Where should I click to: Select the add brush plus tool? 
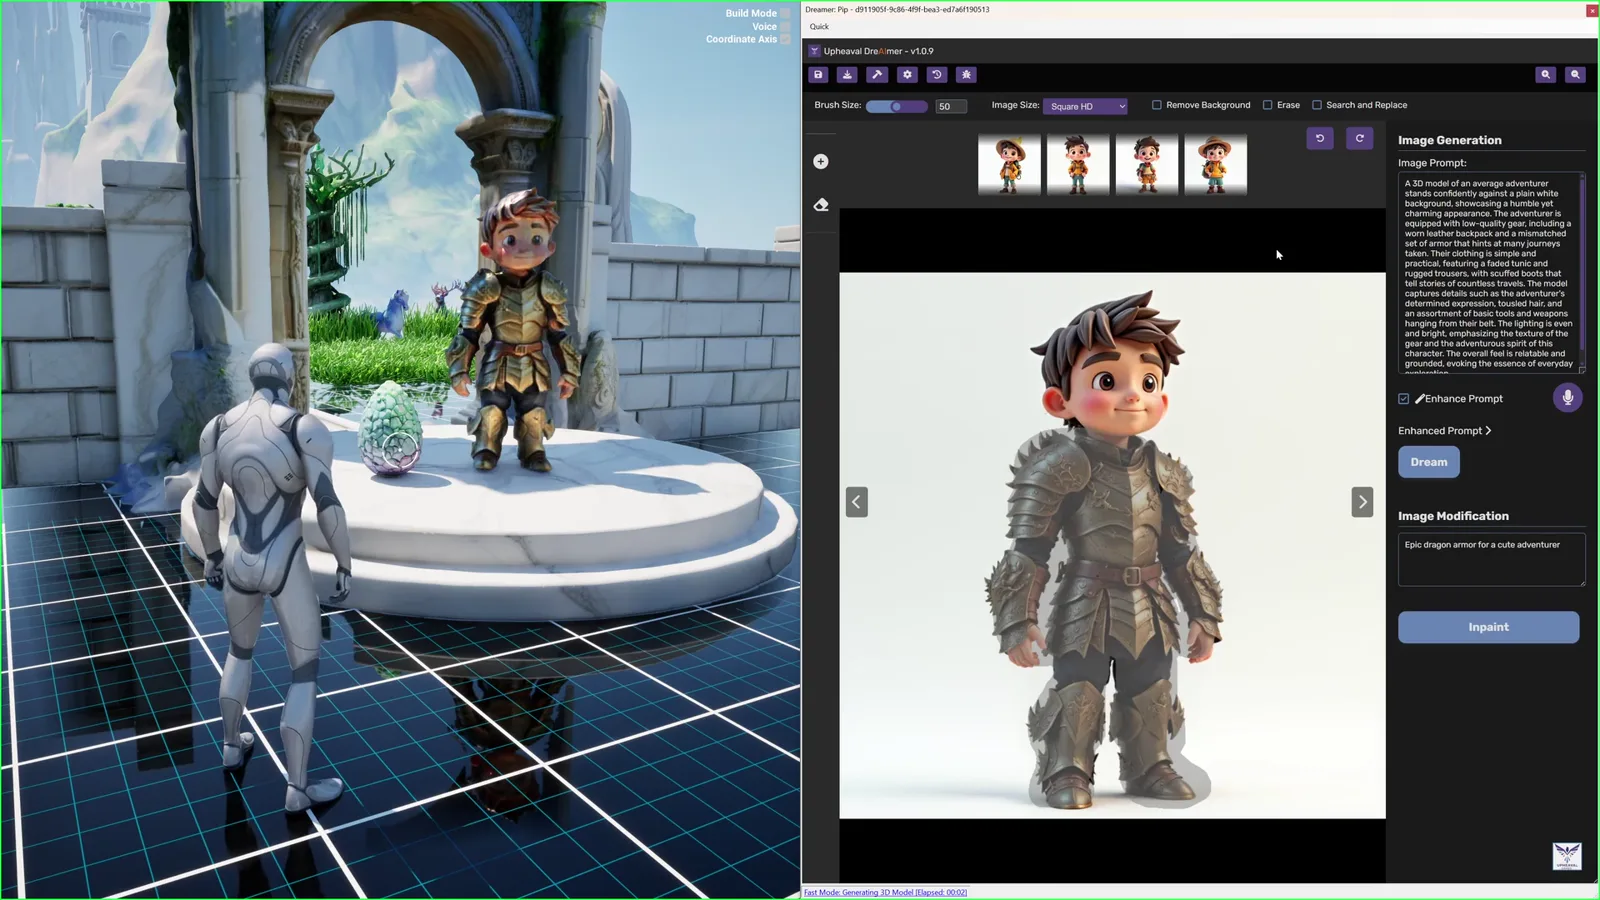point(821,161)
